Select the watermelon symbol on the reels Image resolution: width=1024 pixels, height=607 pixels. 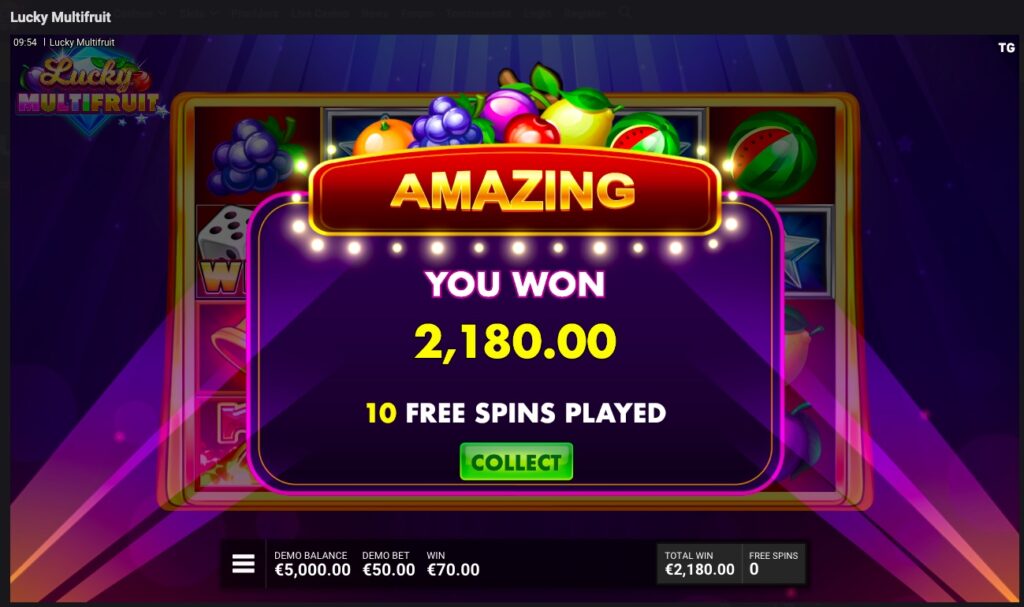(x=771, y=156)
